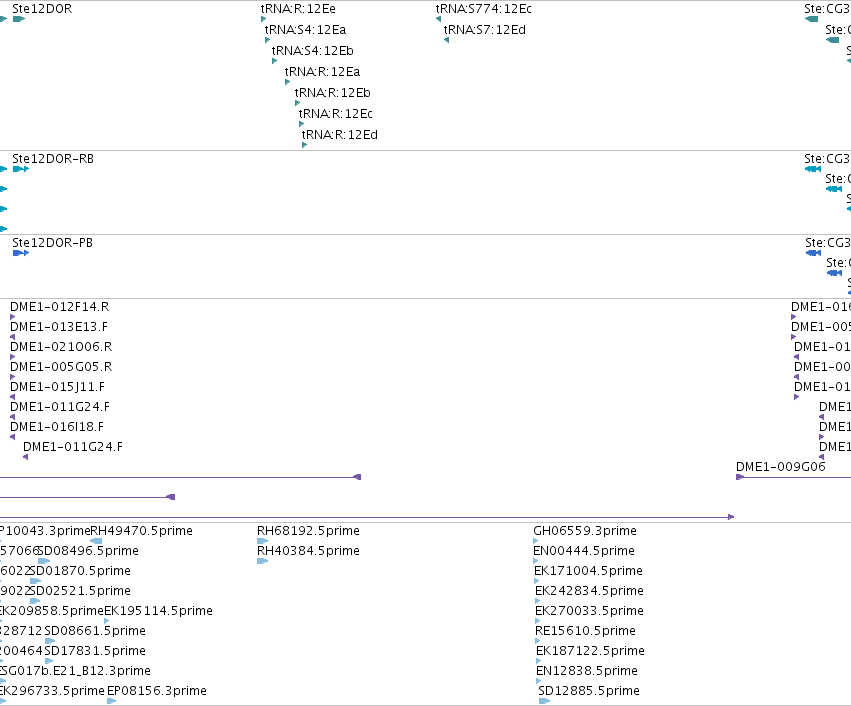Click the tRNA:R:12Ea label

pos(322,72)
